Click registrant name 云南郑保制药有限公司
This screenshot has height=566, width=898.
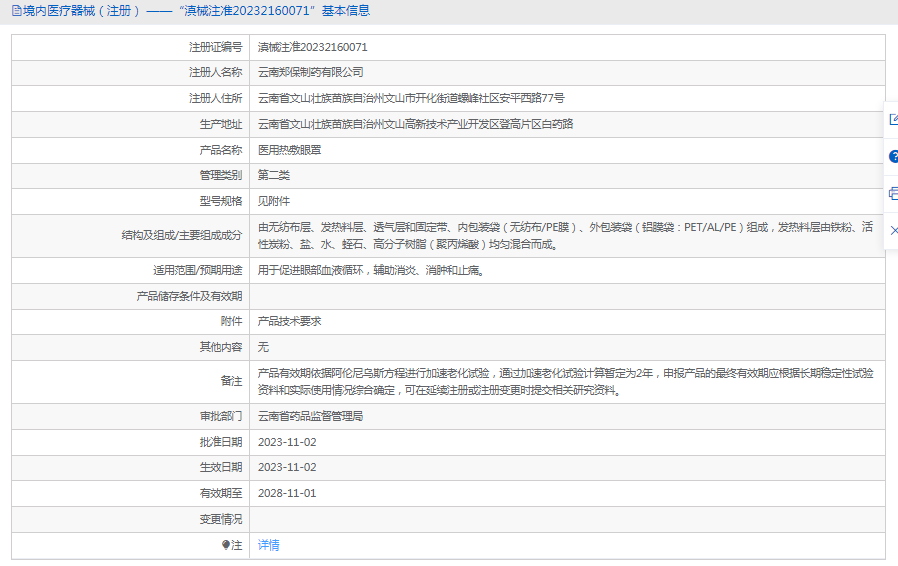[x=310, y=72]
